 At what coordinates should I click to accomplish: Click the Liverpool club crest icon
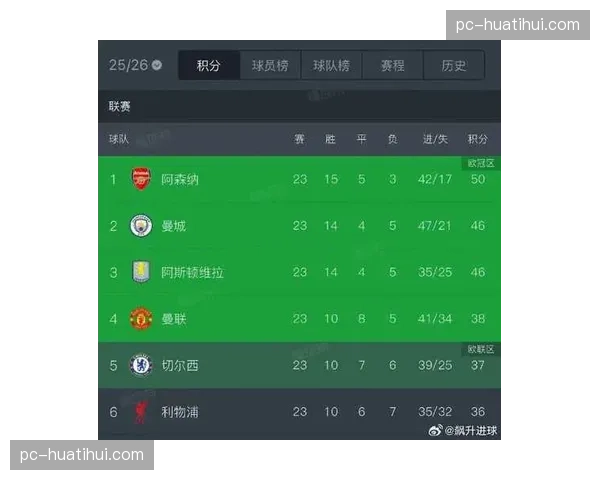pos(141,411)
